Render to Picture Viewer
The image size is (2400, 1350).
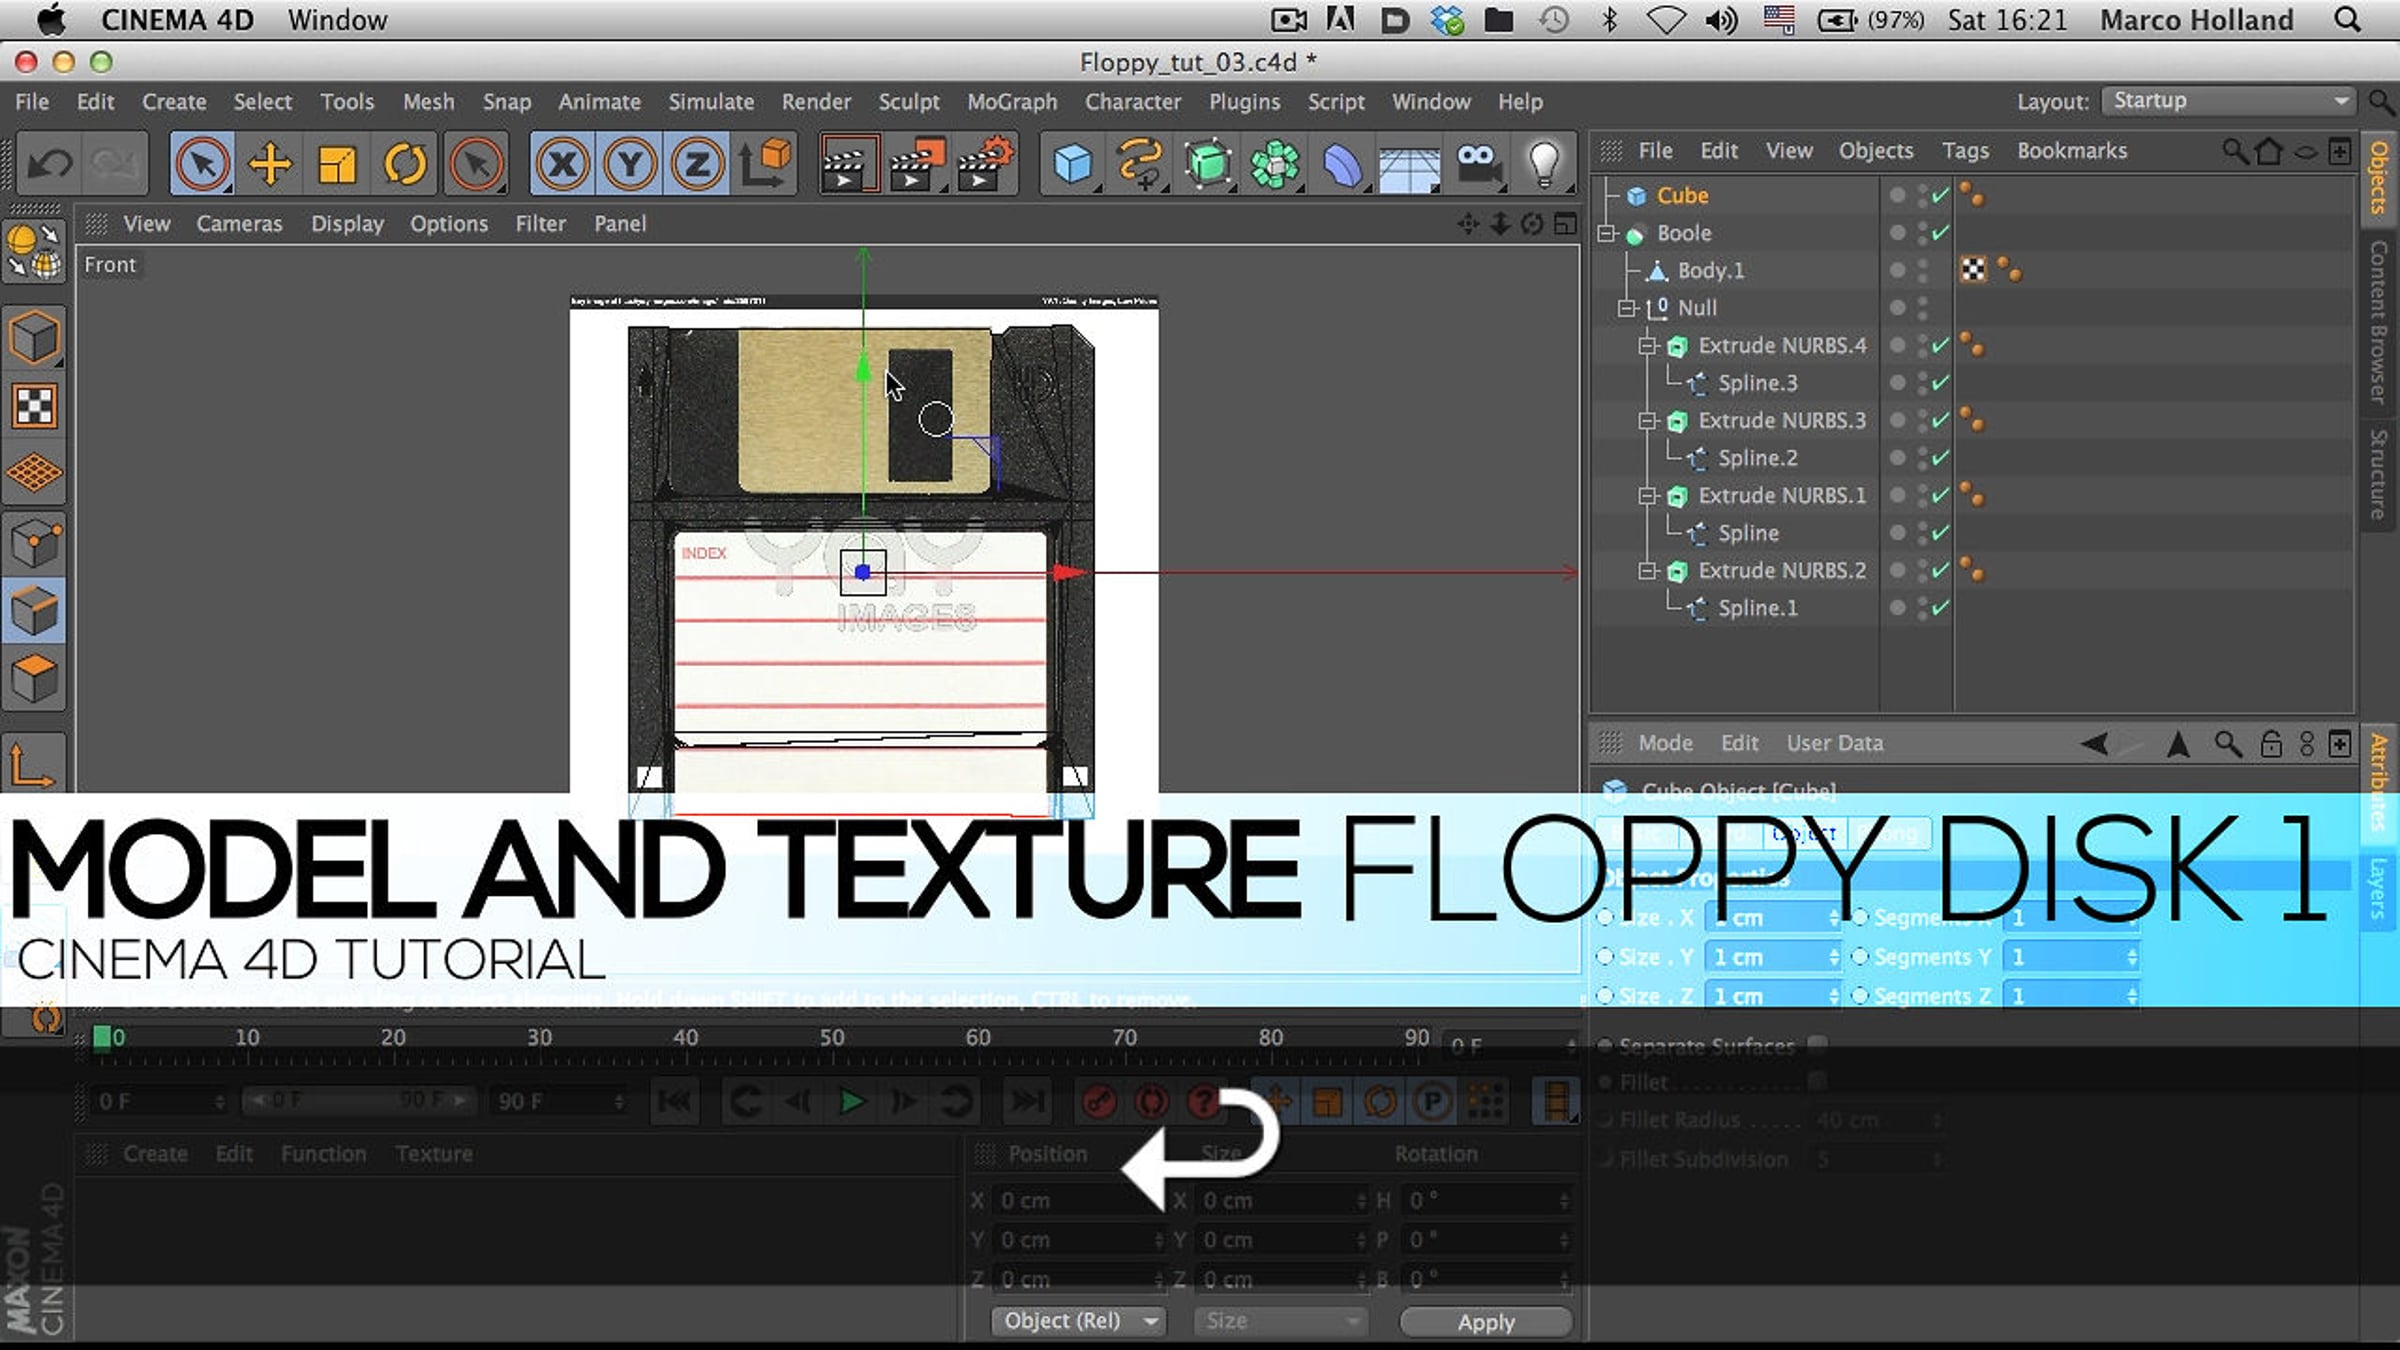[917, 163]
